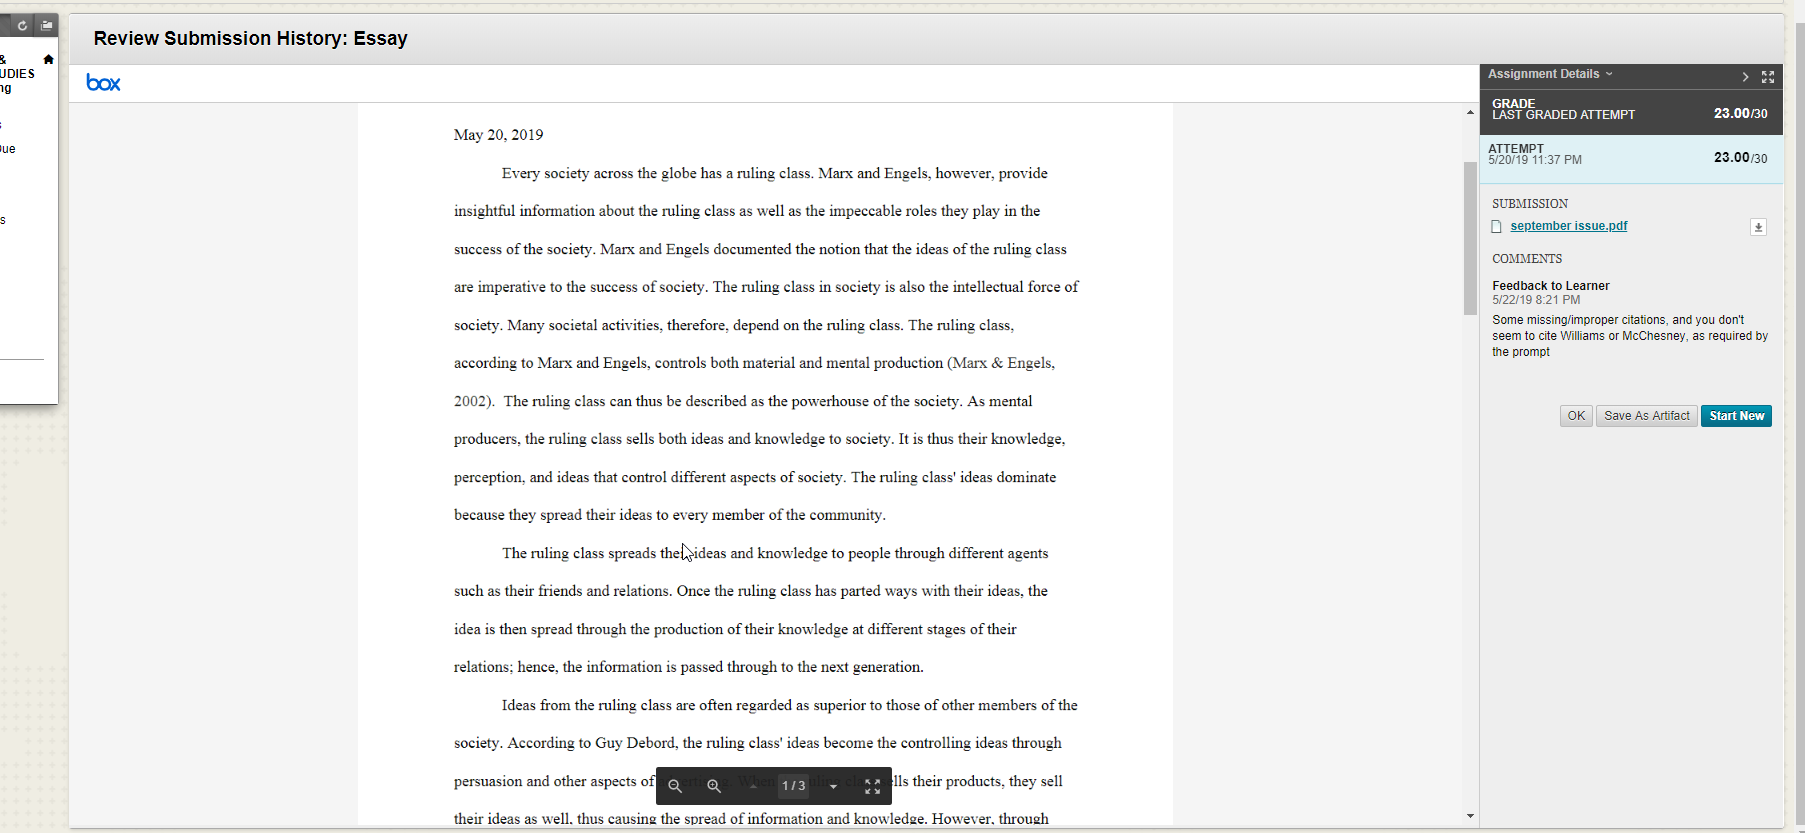
Task: Click the Last Graded Attempt grade row
Action: pyautogui.click(x=1631, y=112)
